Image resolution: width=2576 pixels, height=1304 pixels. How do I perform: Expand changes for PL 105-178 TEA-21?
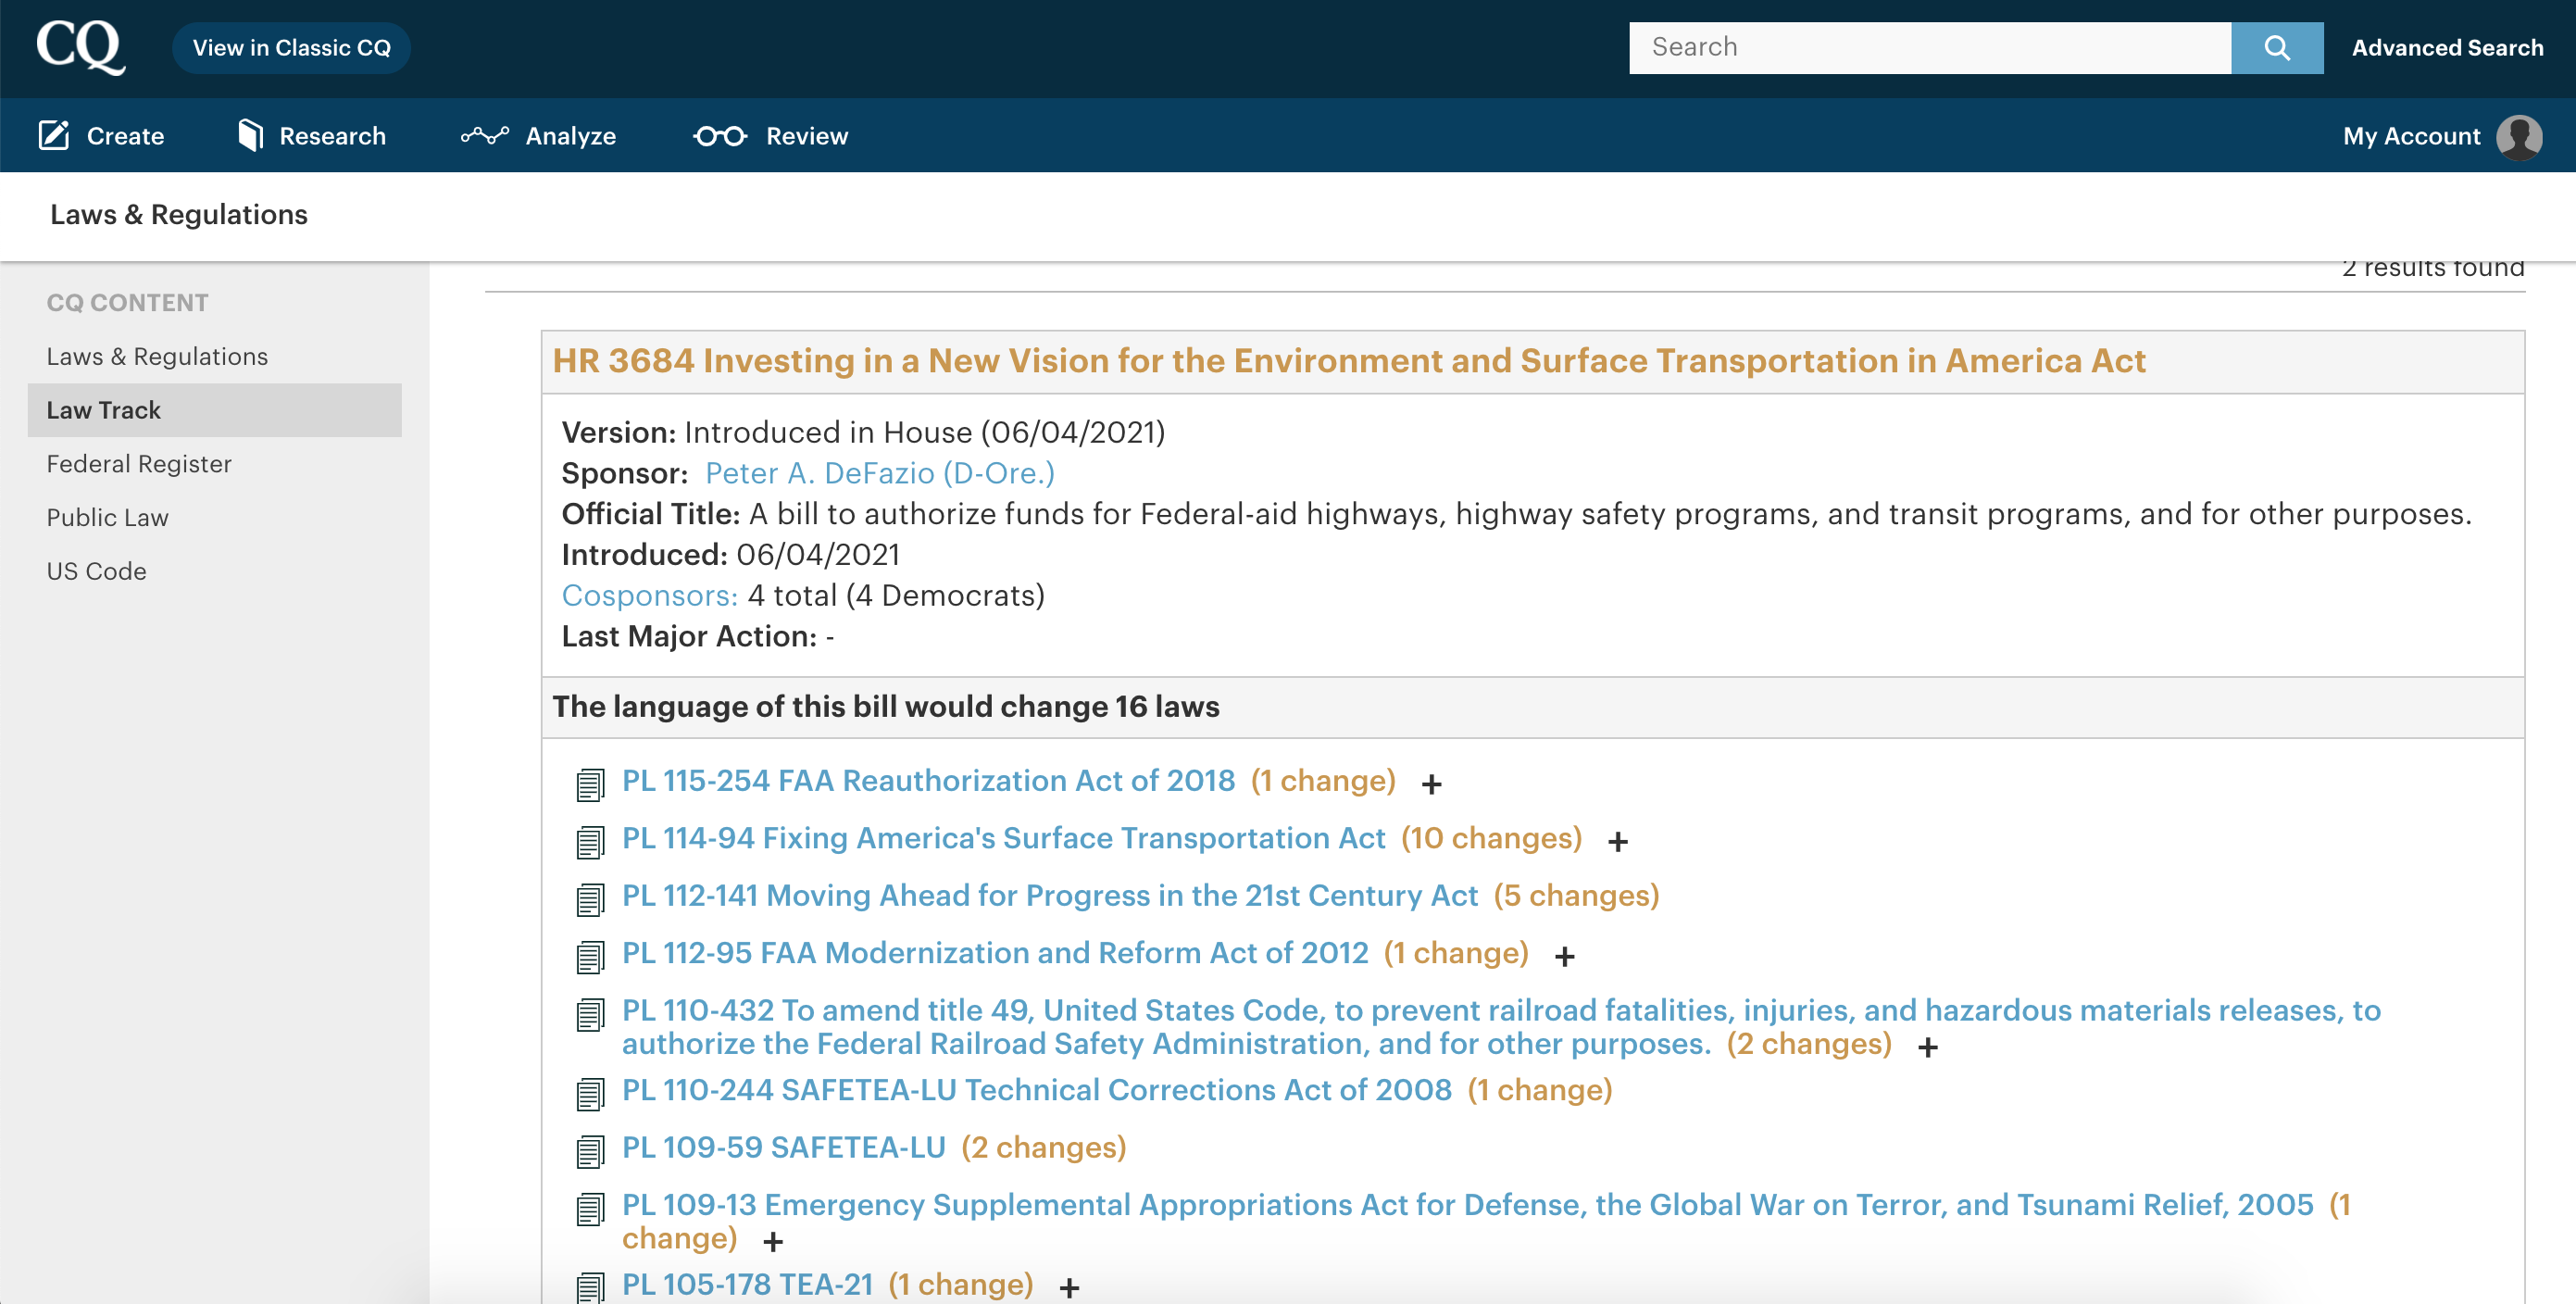pyautogui.click(x=1069, y=1288)
